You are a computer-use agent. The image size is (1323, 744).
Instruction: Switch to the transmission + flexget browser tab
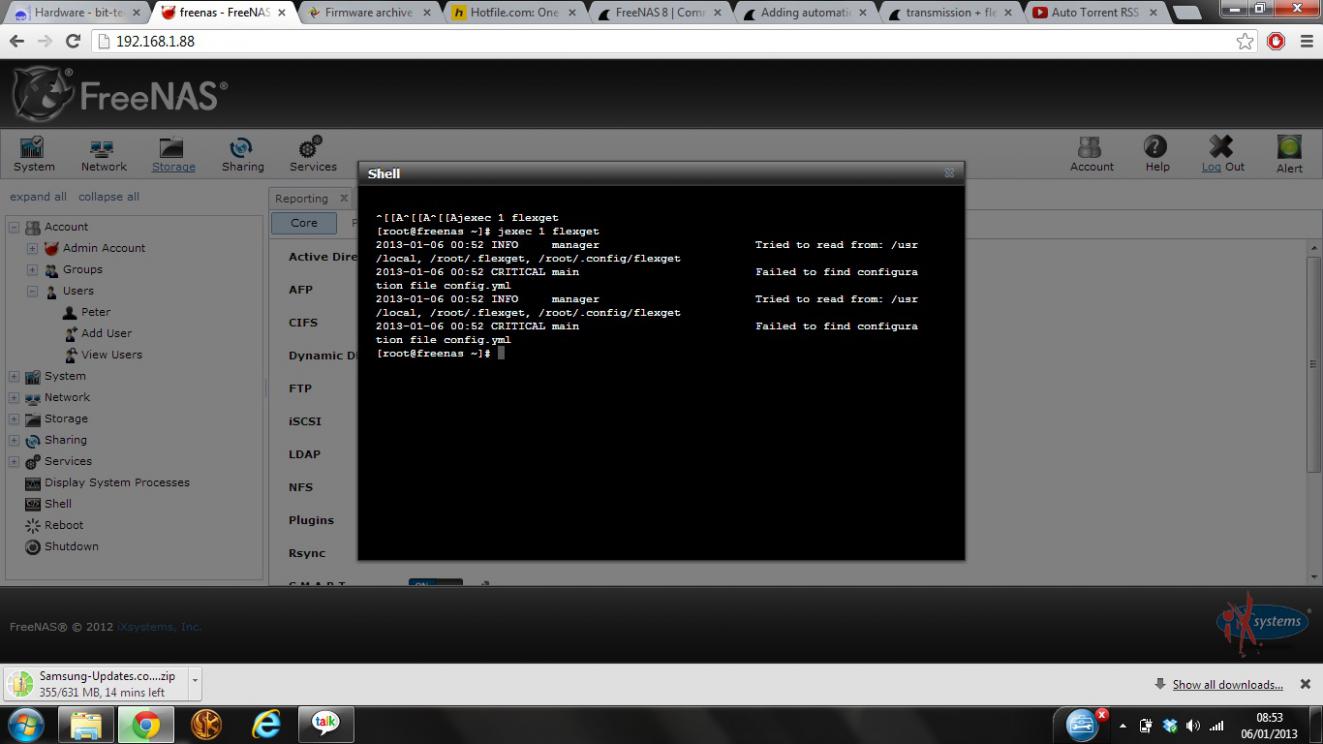click(949, 13)
